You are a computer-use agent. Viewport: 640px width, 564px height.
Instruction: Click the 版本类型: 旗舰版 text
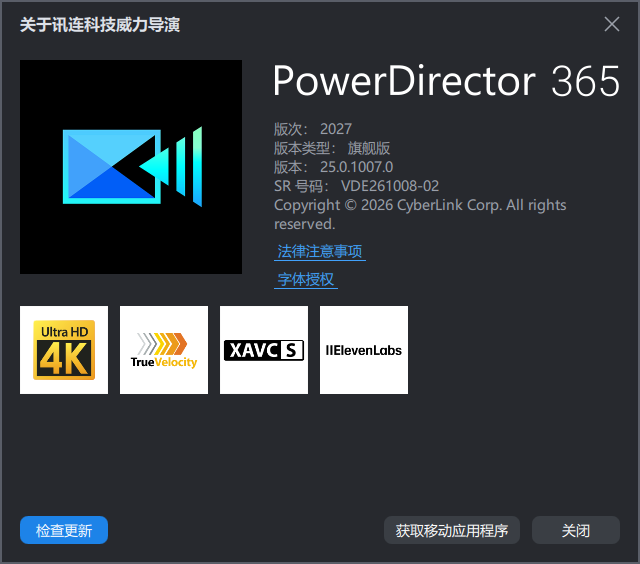coord(332,148)
